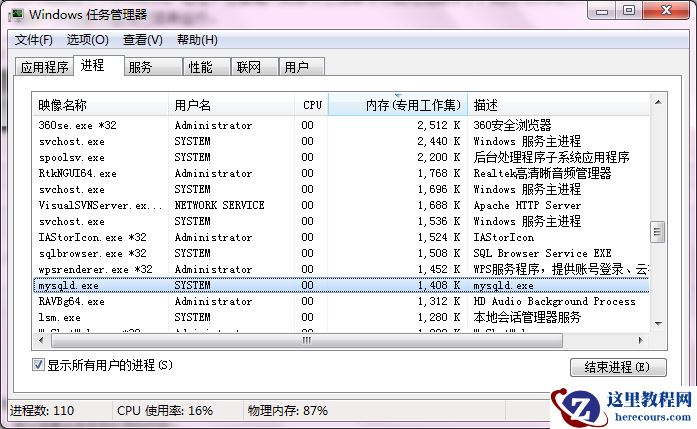697x429 pixels.
Task: Click the HD Audio Background Process description
Action: [554, 301]
